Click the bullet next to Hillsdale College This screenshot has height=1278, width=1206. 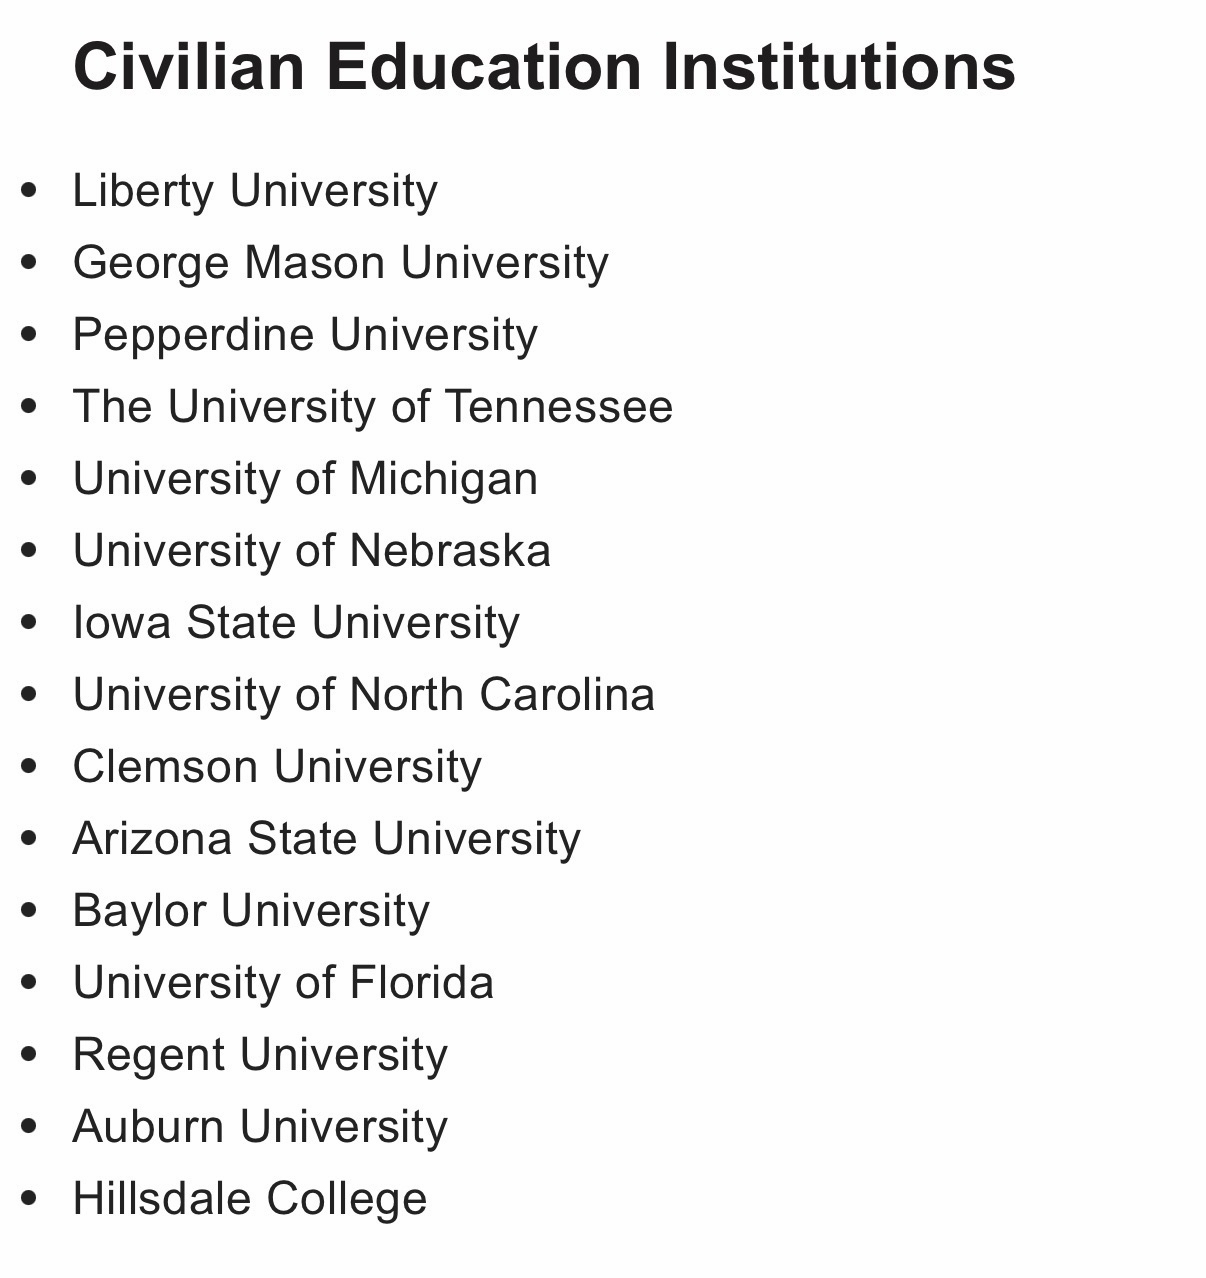29,1198
